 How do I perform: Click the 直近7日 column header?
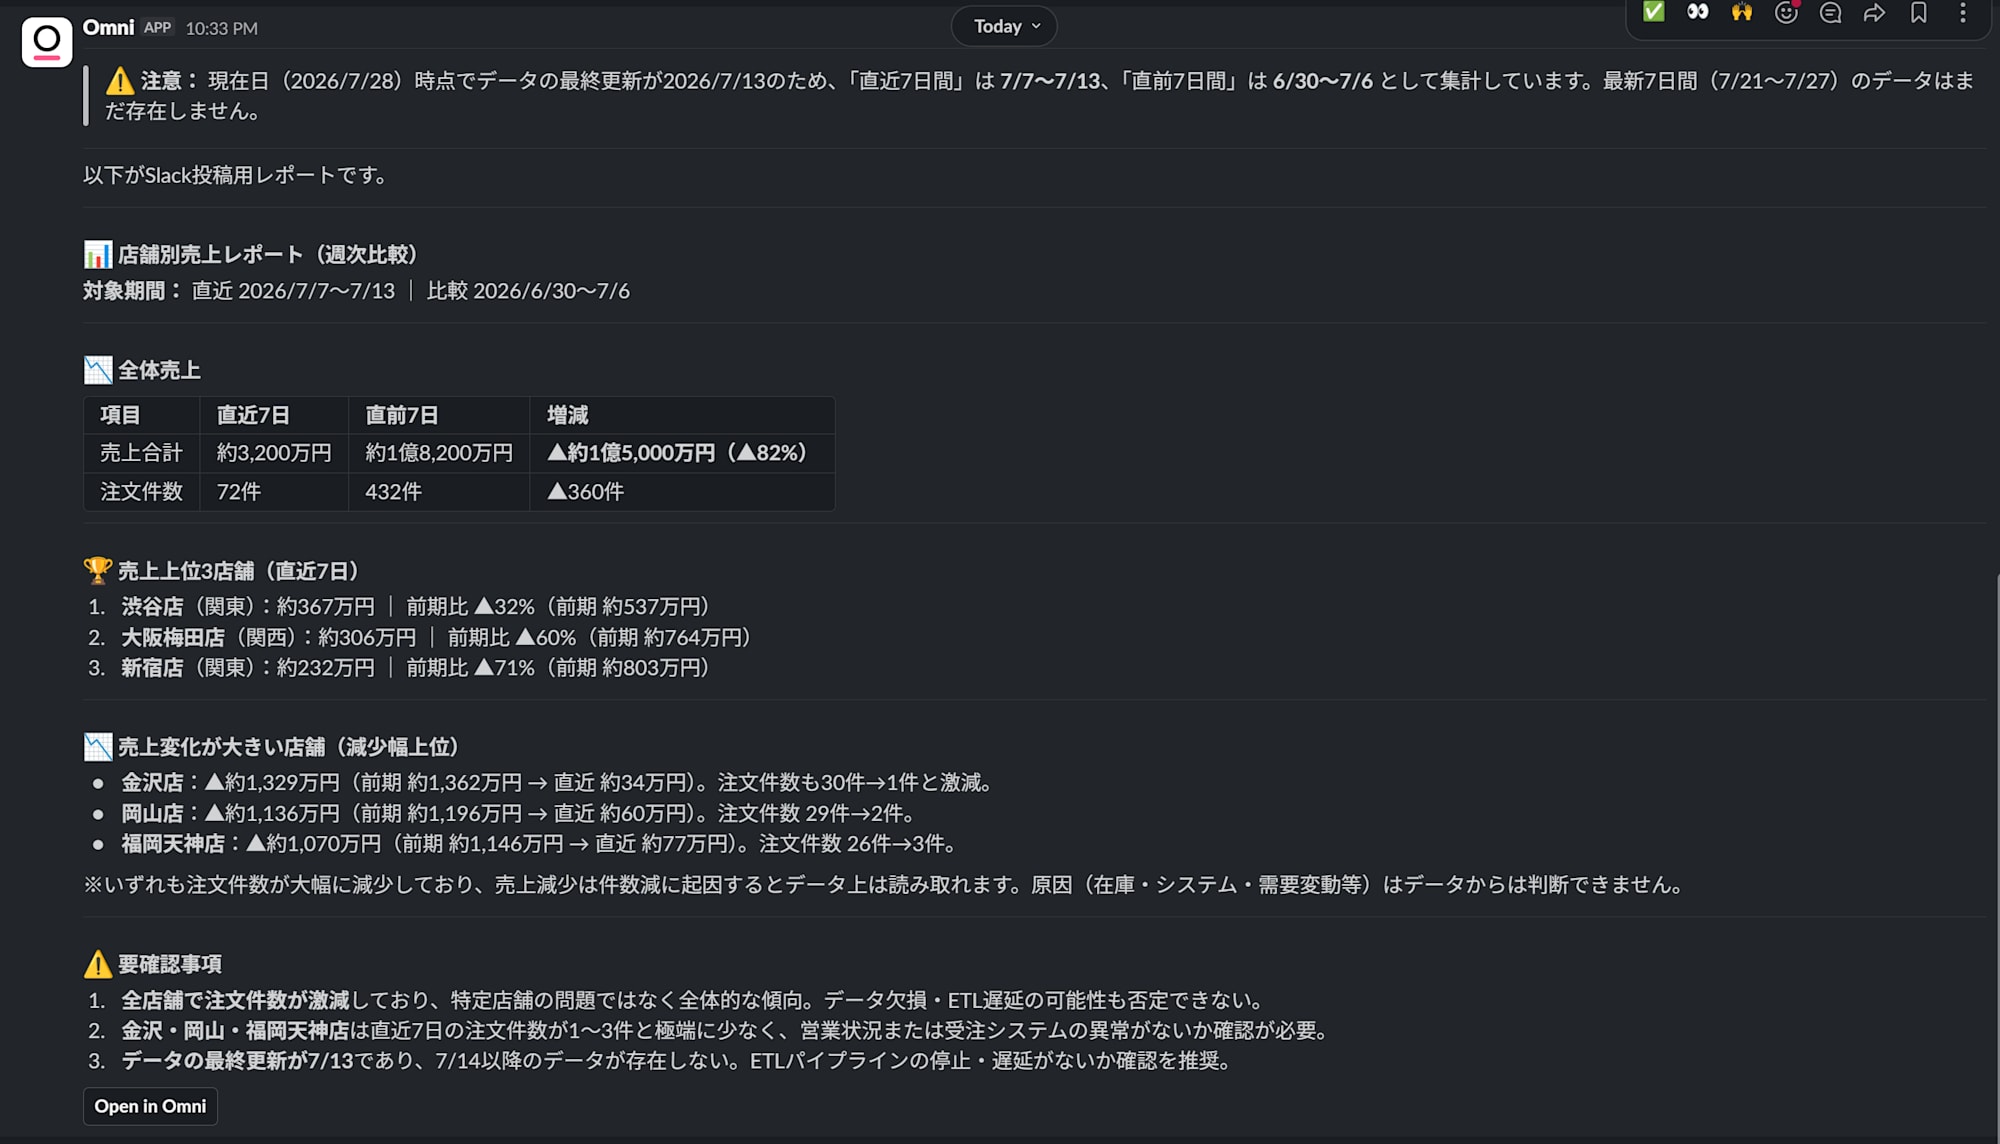pyautogui.click(x=274, y=415)
